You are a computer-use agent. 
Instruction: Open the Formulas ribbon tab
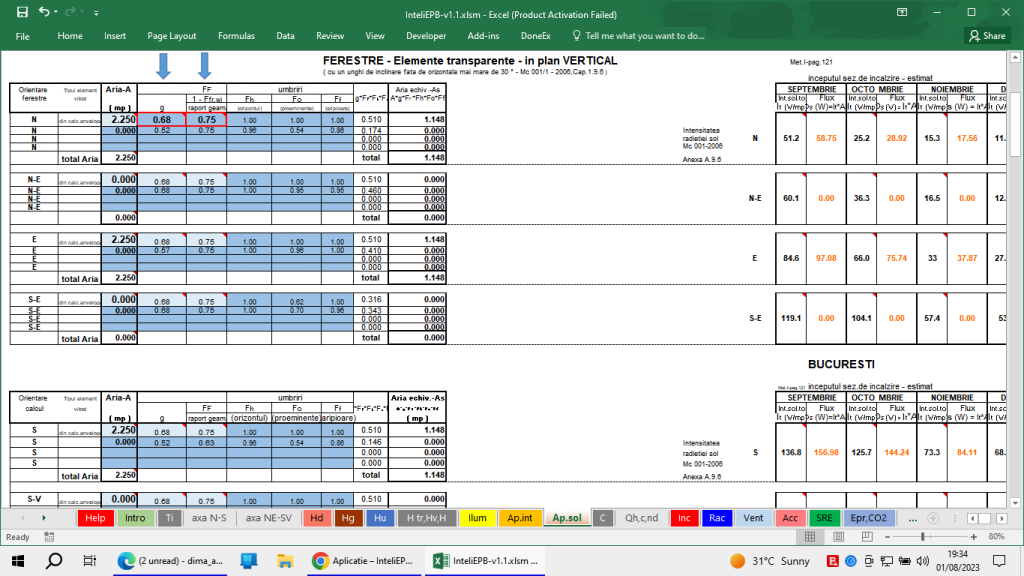(x=236, y=35)
